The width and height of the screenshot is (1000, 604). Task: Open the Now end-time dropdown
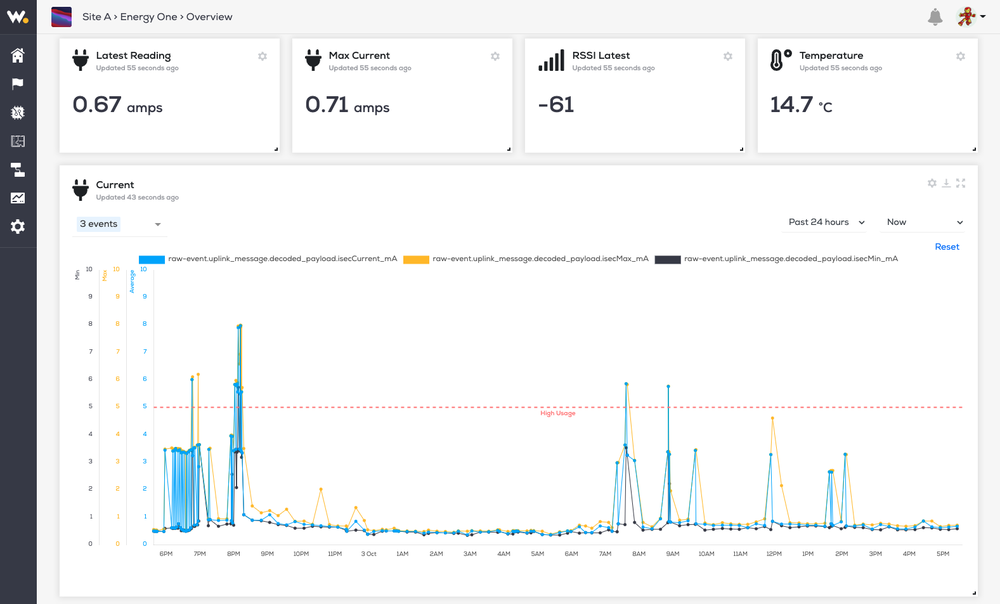point(924,222)
